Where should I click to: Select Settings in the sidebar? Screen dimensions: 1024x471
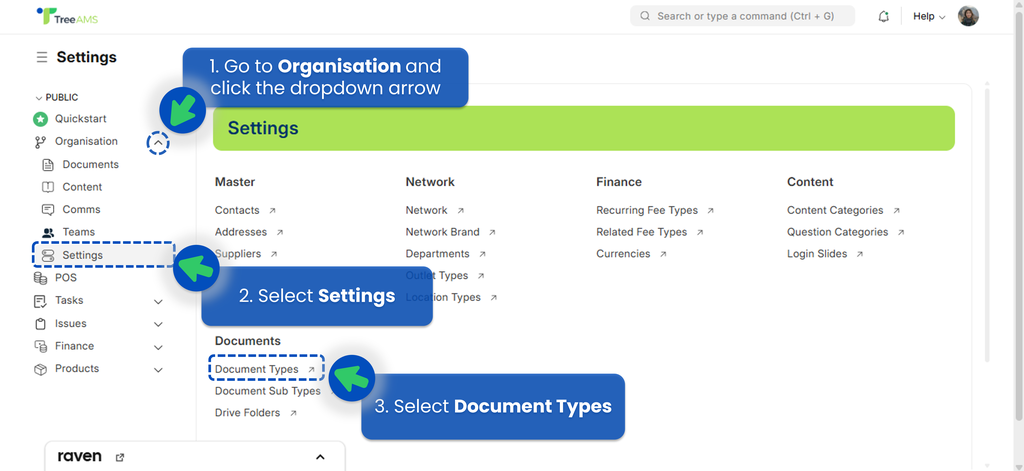(82, 255)
